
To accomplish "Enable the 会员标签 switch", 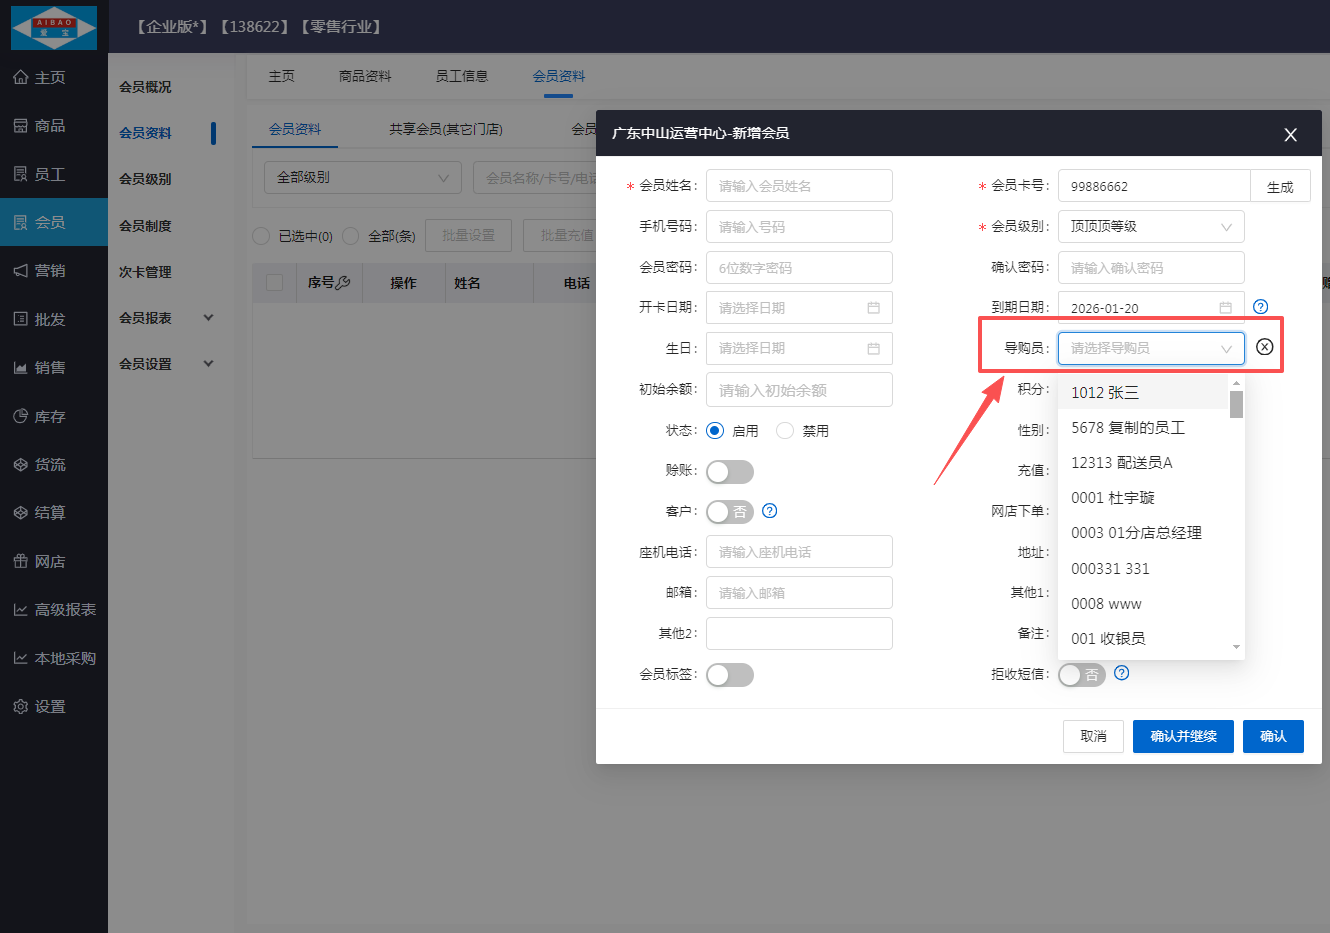I will click(x=729, y=675).
